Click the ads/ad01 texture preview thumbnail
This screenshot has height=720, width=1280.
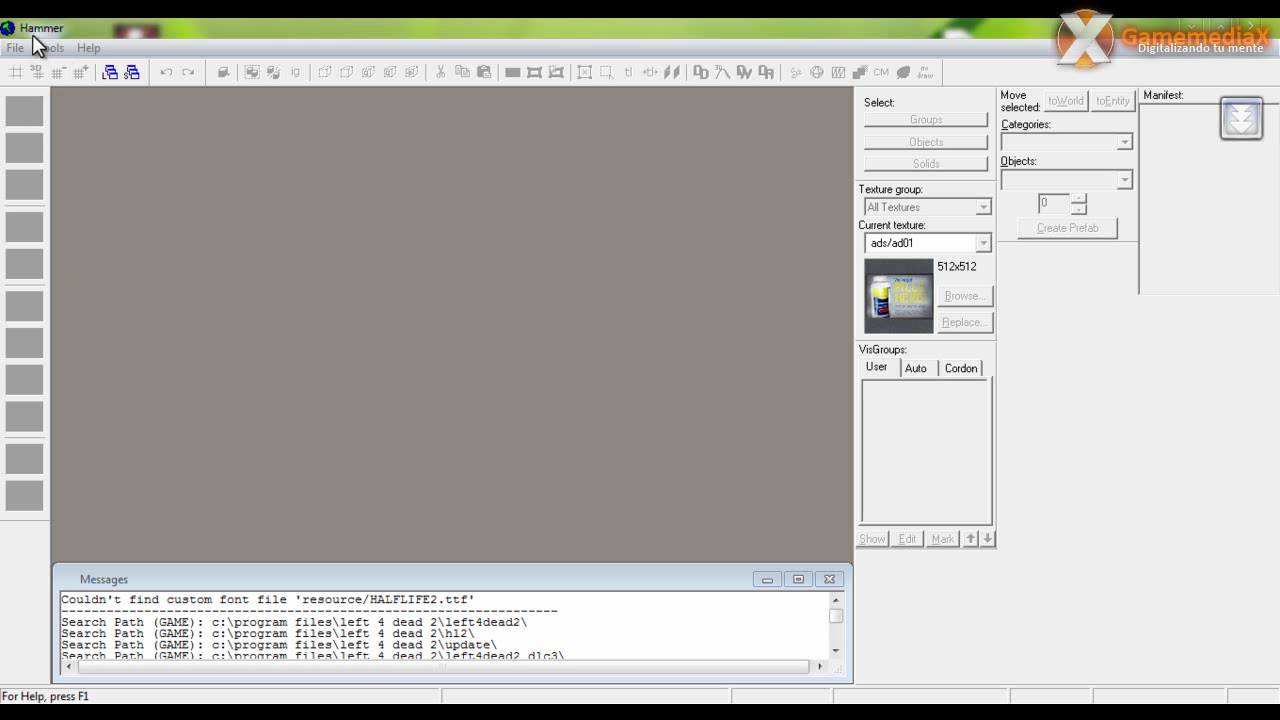898,296
